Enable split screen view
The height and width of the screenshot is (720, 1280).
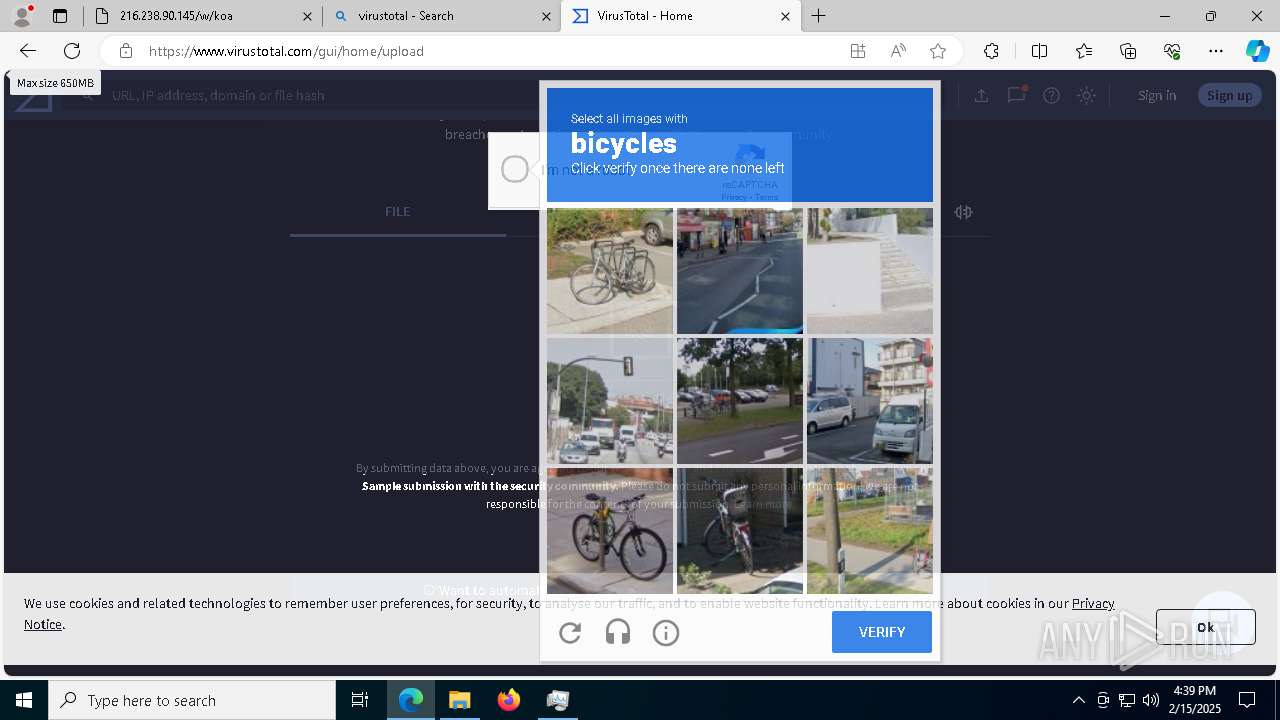point(1039,51)
